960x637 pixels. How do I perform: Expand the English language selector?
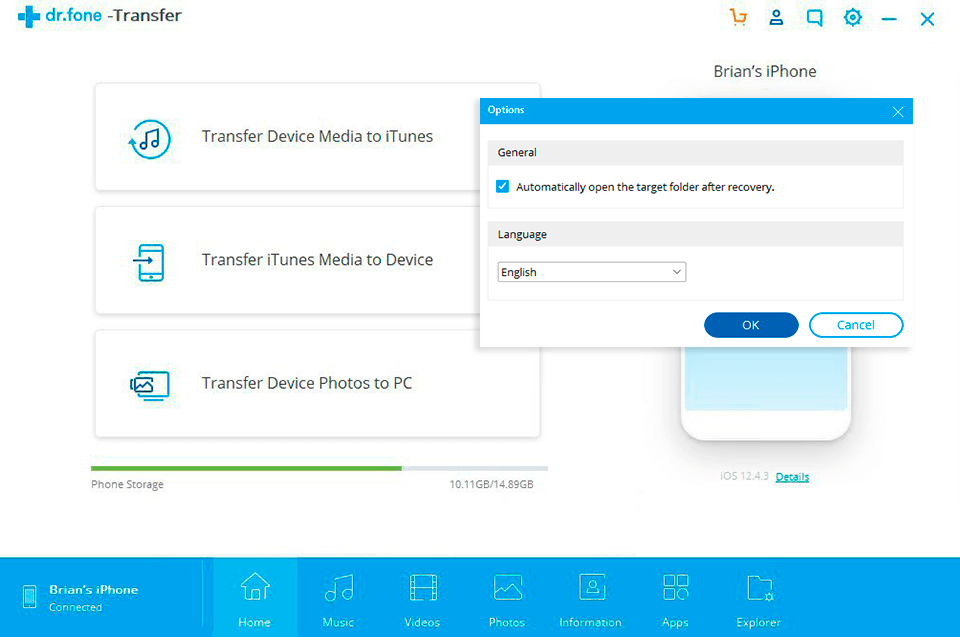[677, 271]
